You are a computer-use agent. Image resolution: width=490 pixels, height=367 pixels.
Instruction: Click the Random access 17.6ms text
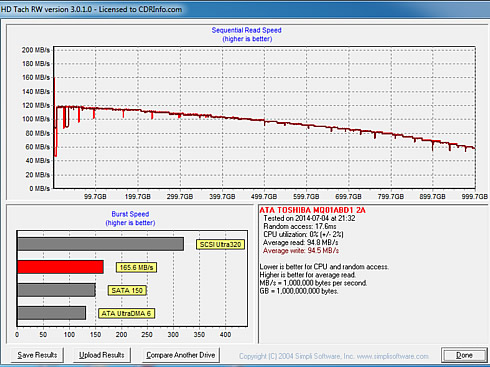coord(300,226)
